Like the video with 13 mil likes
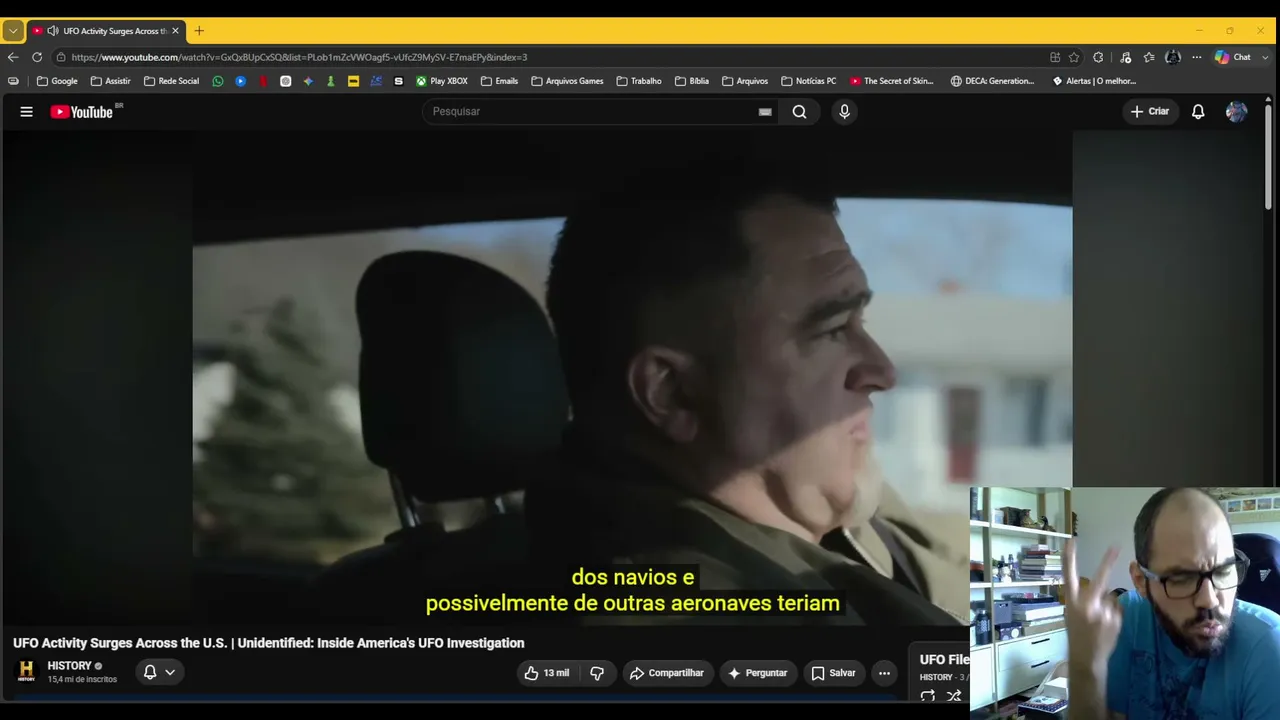The height and width of the screenshot is (720, 1280). [x=546, y=673]
